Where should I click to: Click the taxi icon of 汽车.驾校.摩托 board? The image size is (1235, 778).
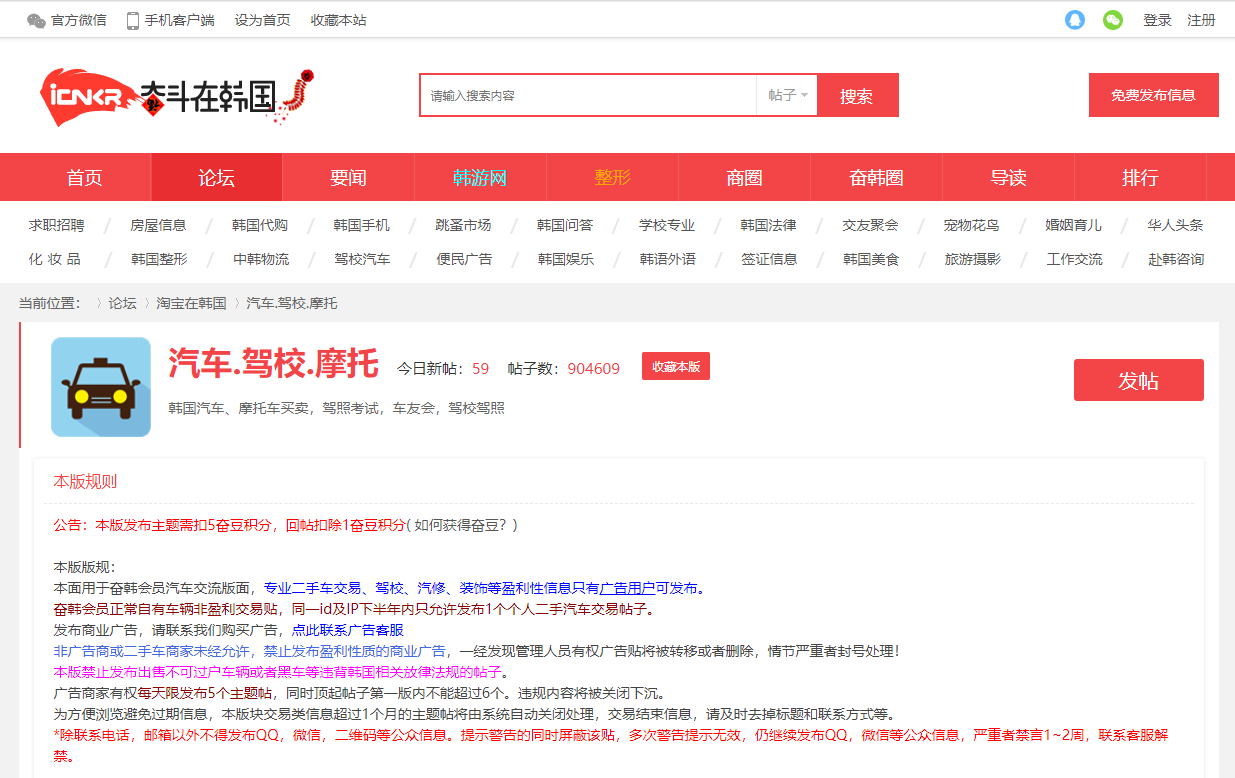[100, 387]
